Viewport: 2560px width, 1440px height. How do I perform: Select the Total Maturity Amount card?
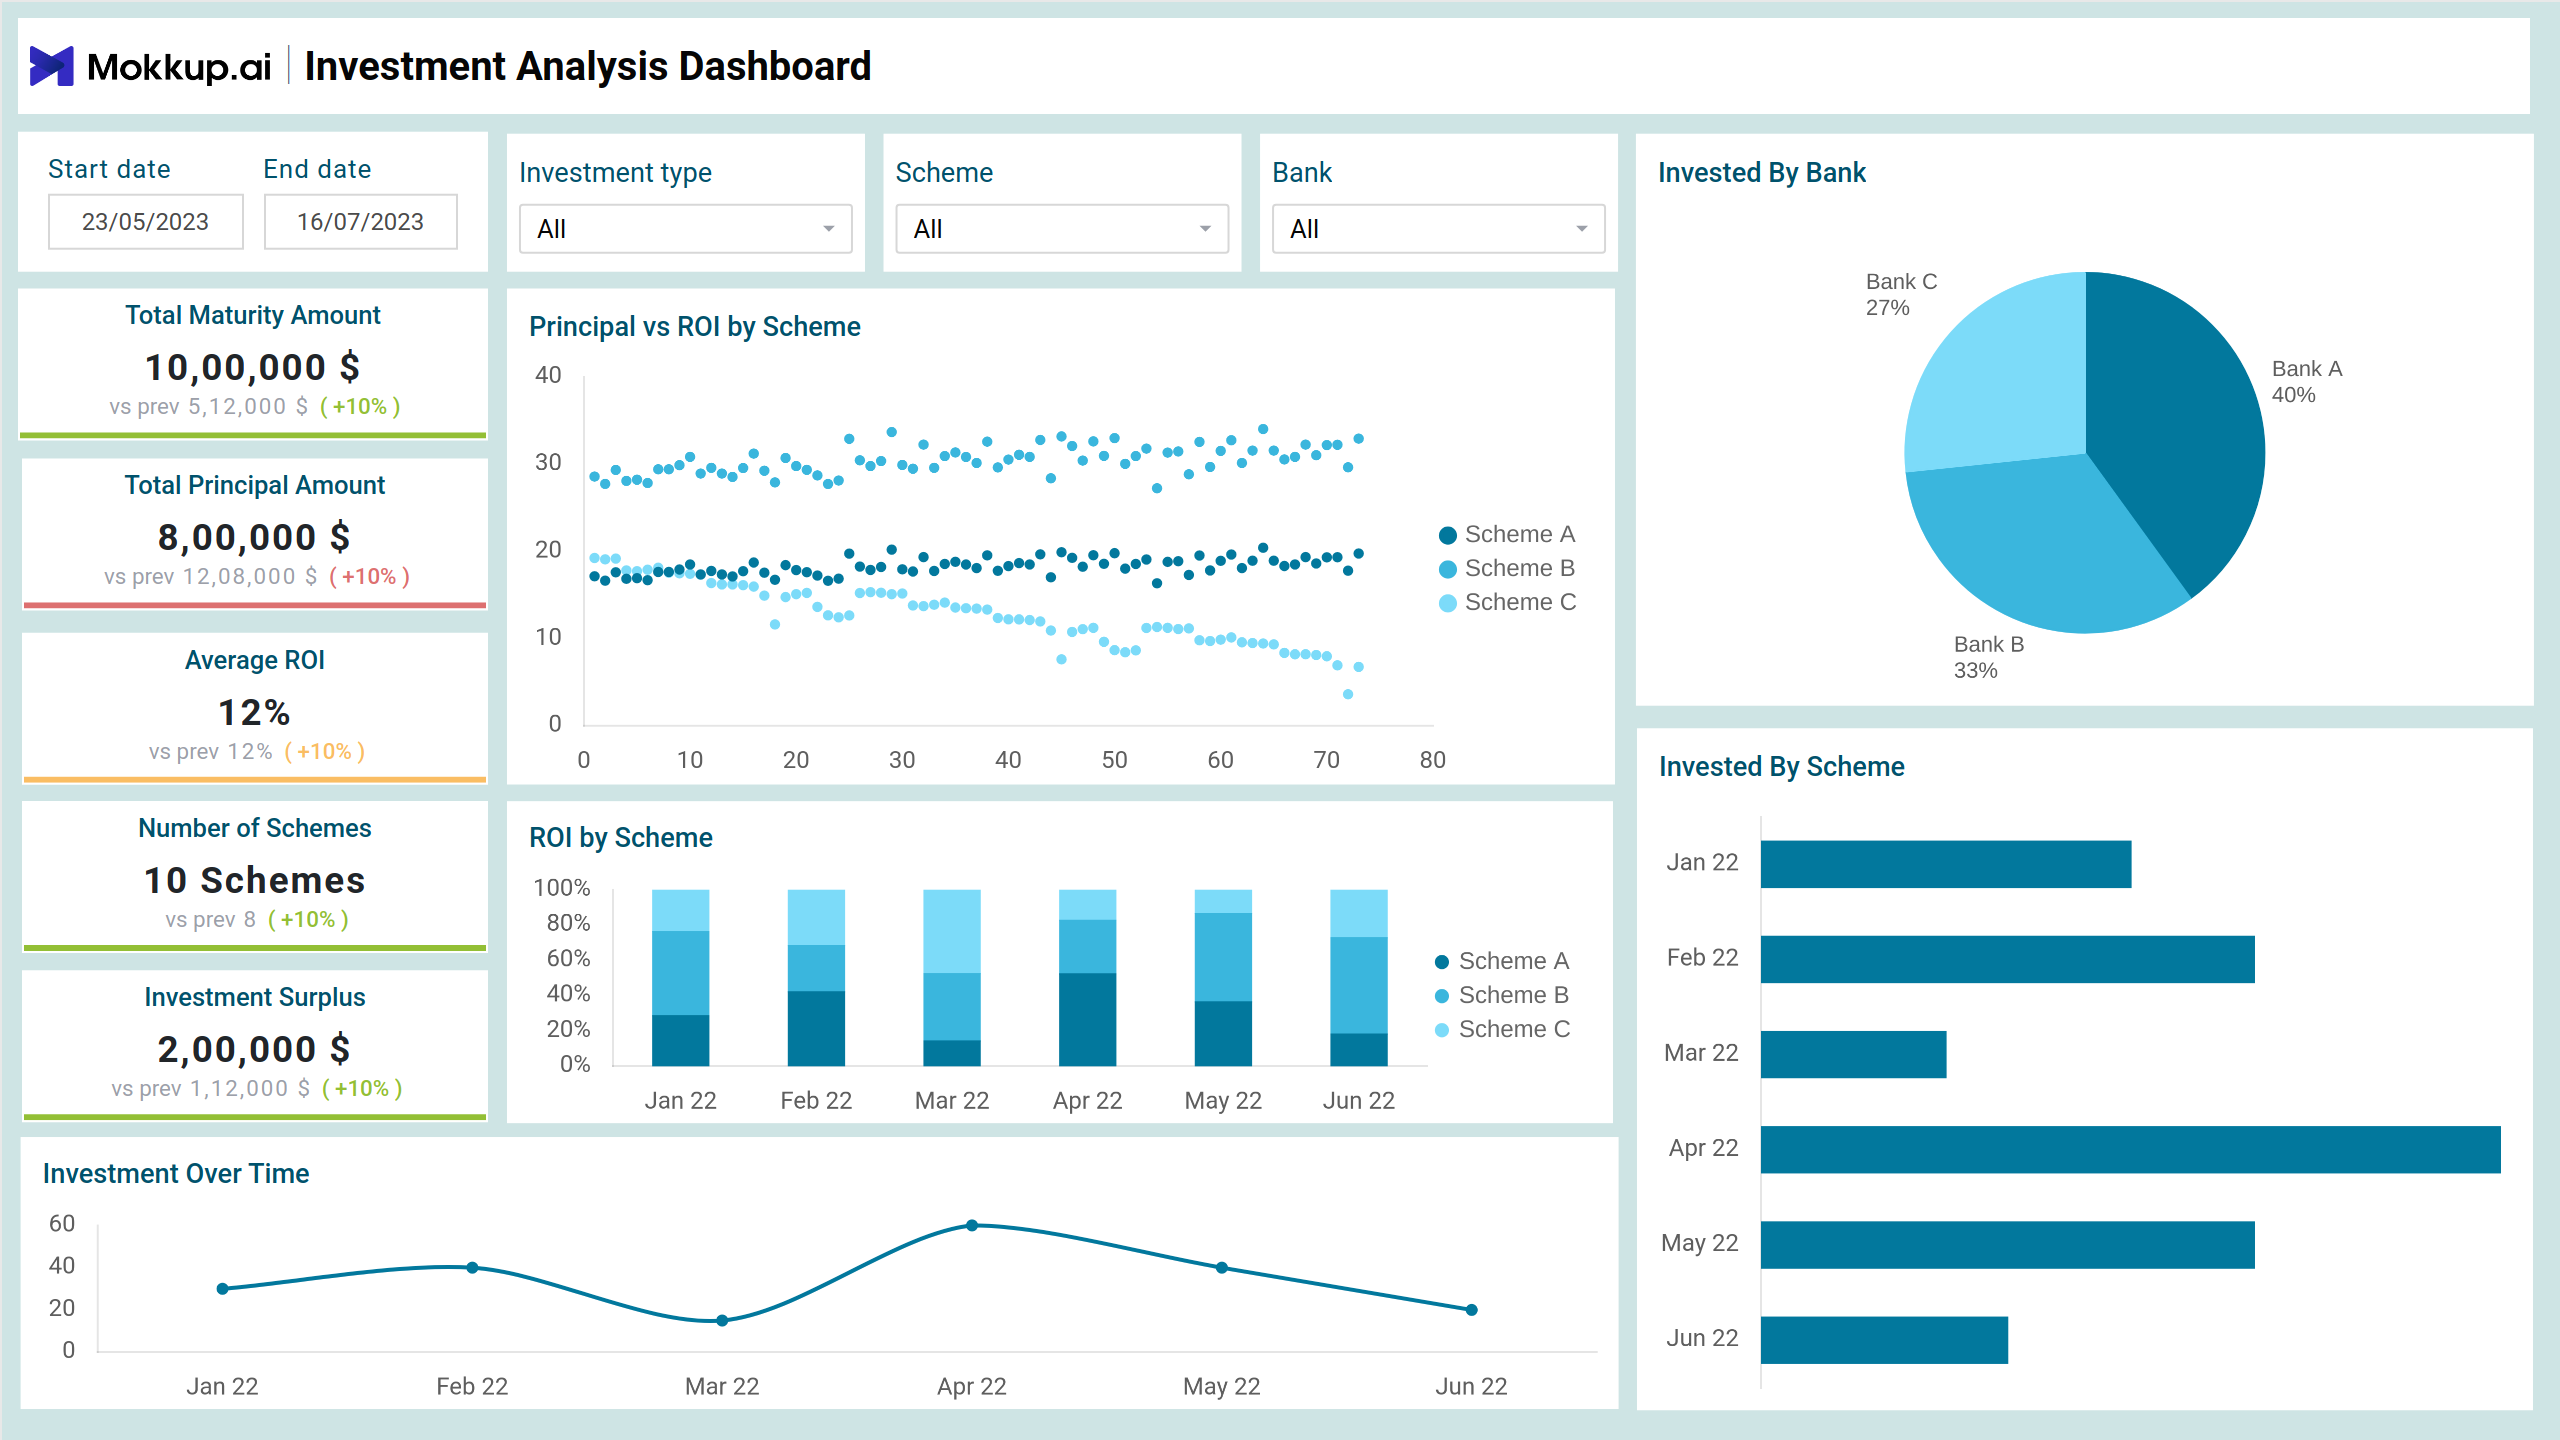pyautogui.click(x=253, y=364)
